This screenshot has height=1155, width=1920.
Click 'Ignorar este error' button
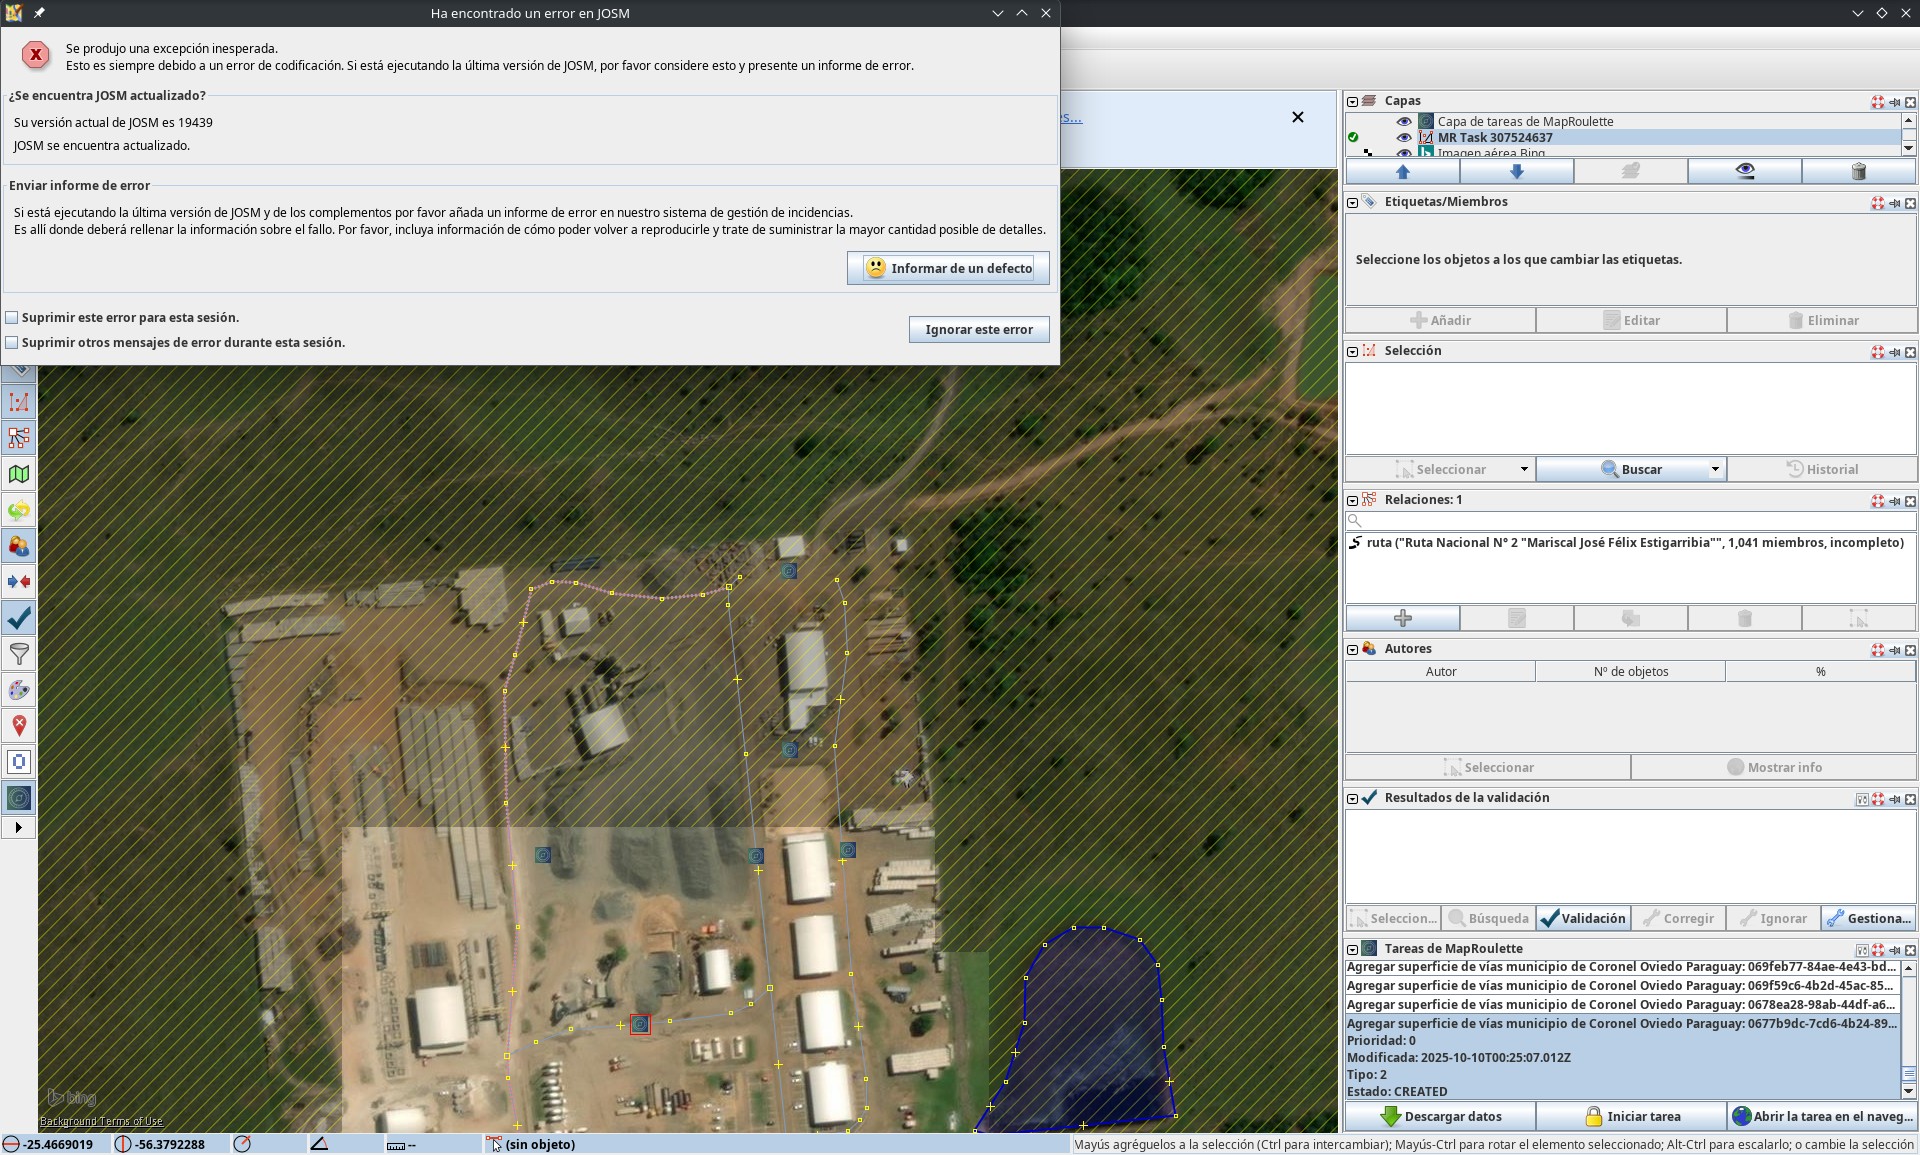coord(978,330)
